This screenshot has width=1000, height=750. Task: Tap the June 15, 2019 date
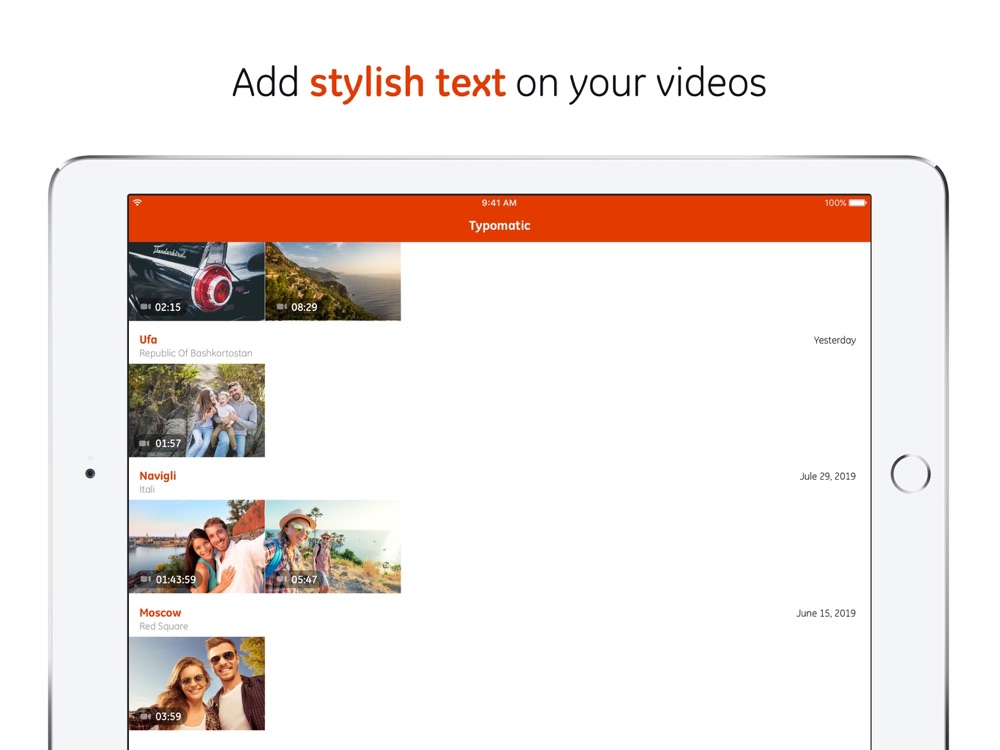(x=826, y=613)
